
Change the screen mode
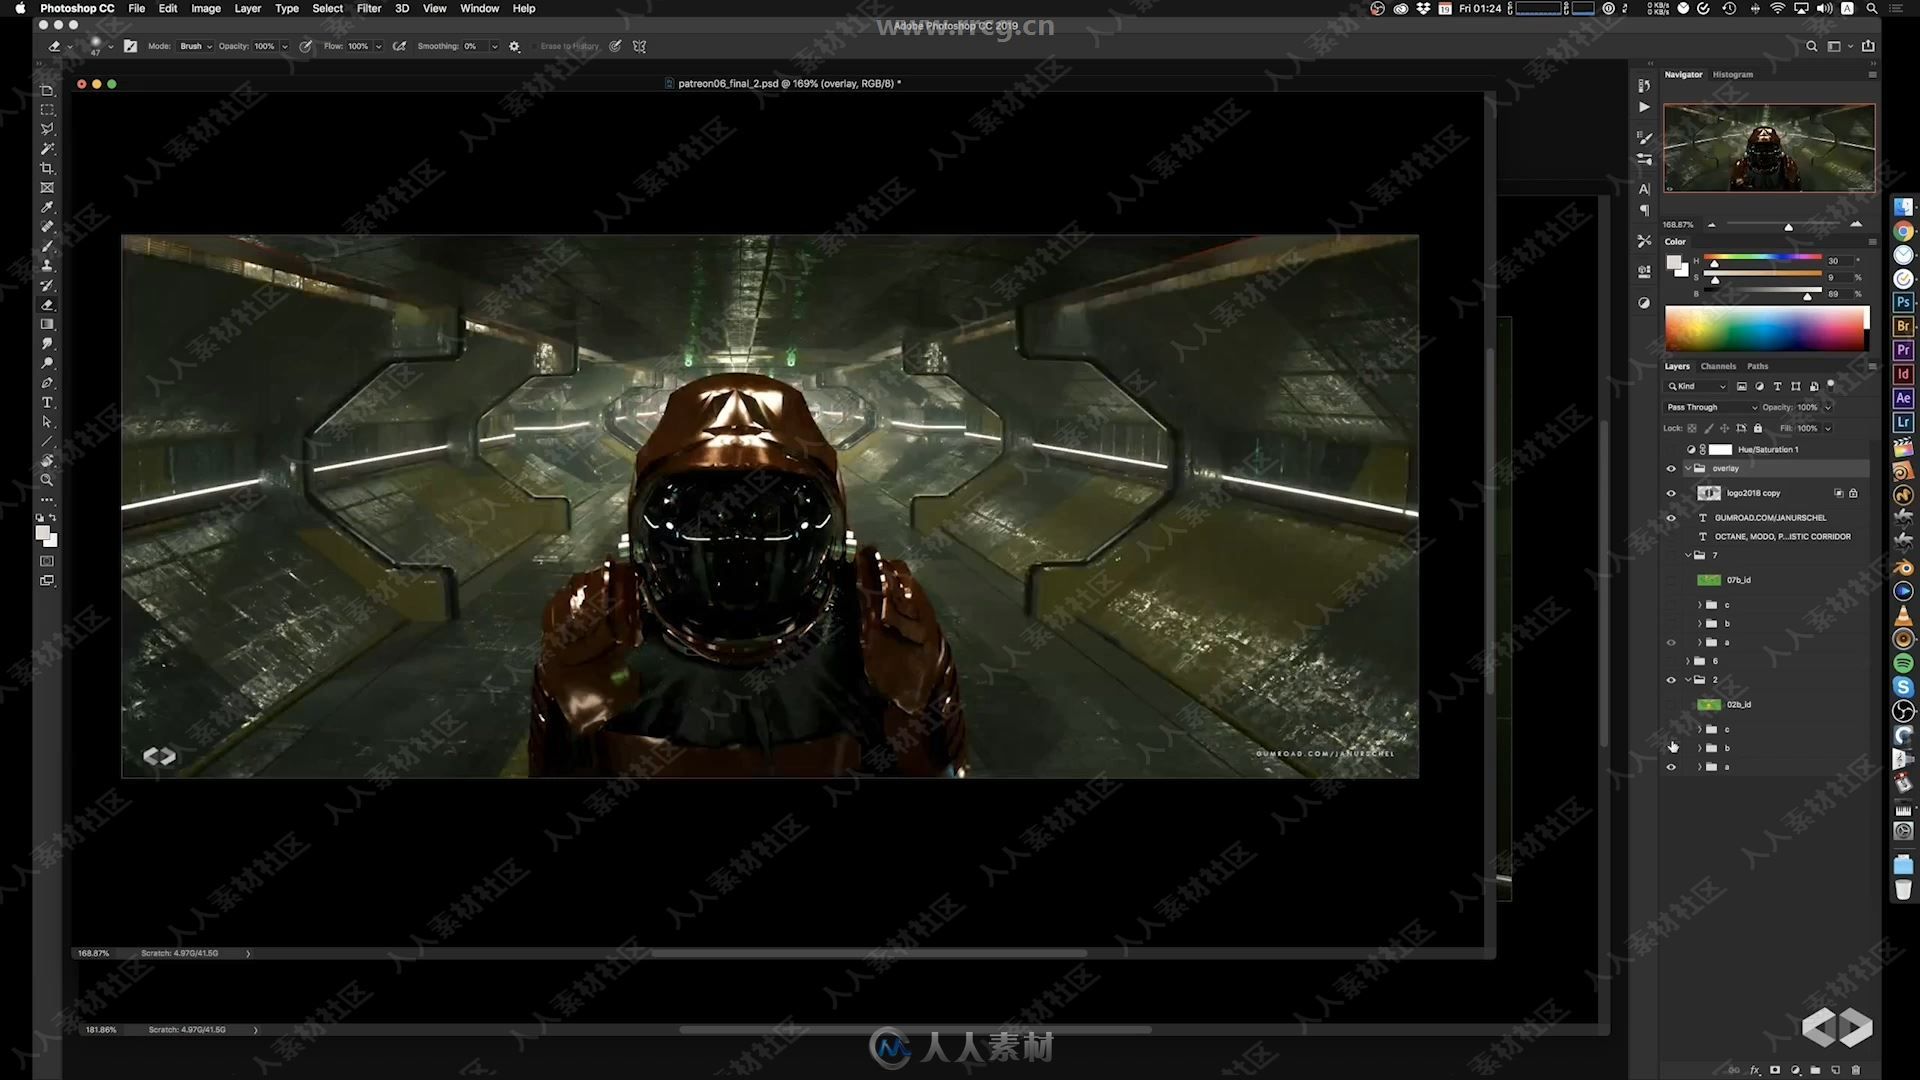(47, 581)
